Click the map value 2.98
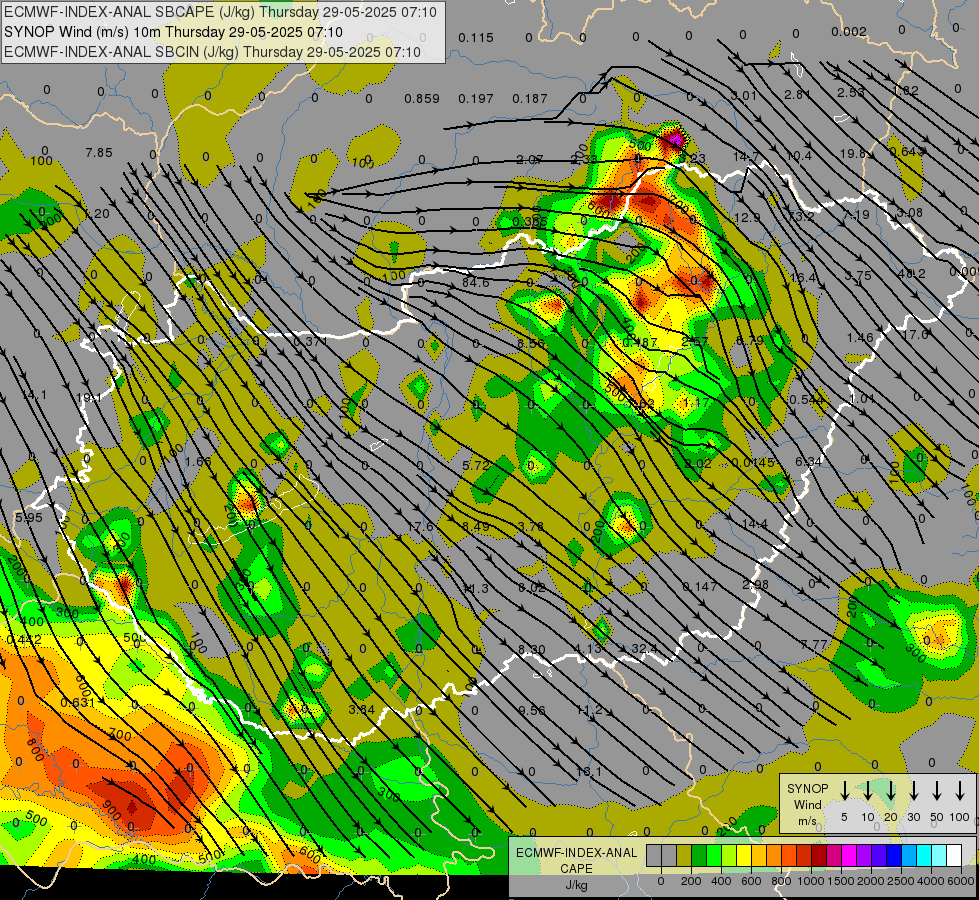Viewport: 979px width, 900px height. [755, 585]
